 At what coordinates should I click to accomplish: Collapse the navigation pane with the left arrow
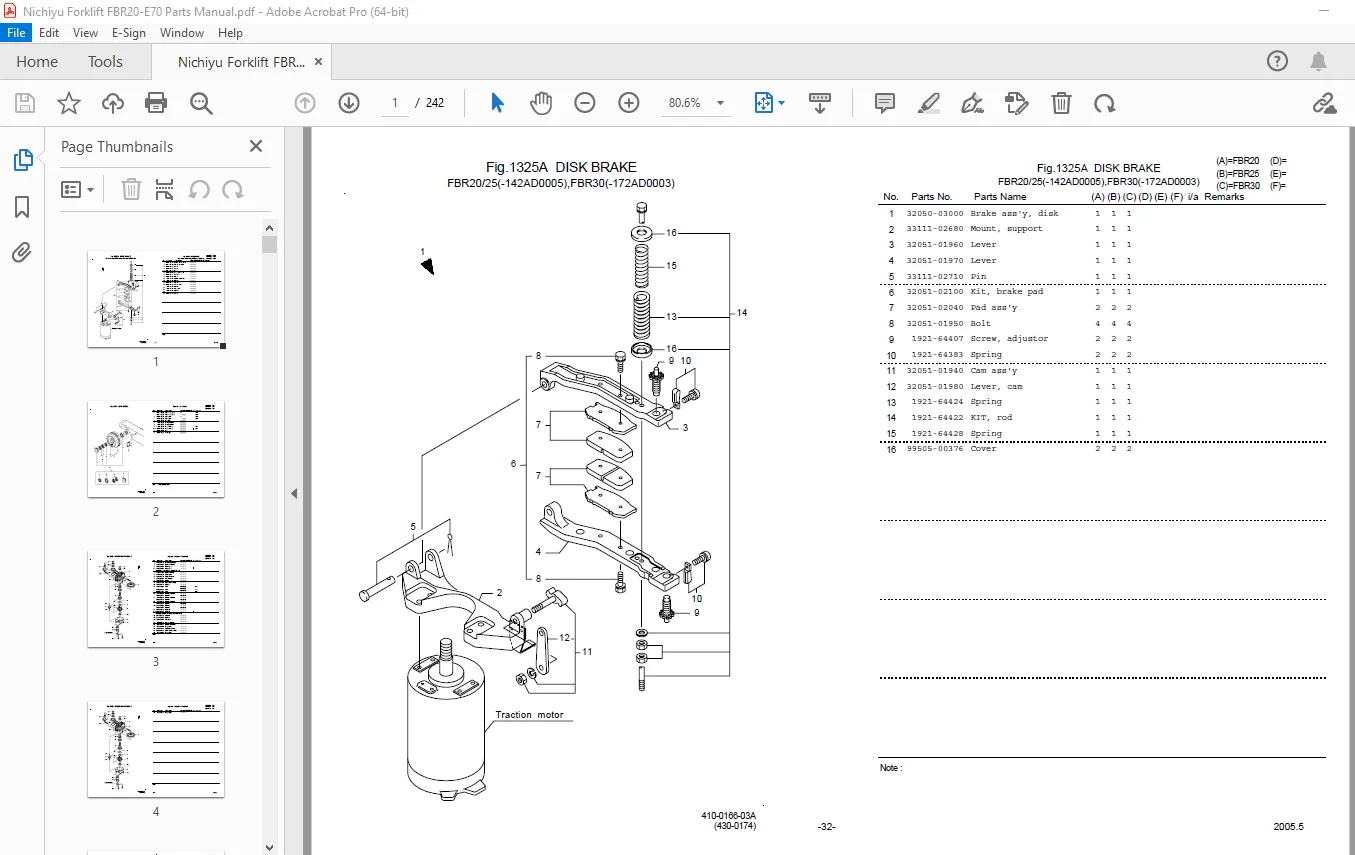click(295, 493)
